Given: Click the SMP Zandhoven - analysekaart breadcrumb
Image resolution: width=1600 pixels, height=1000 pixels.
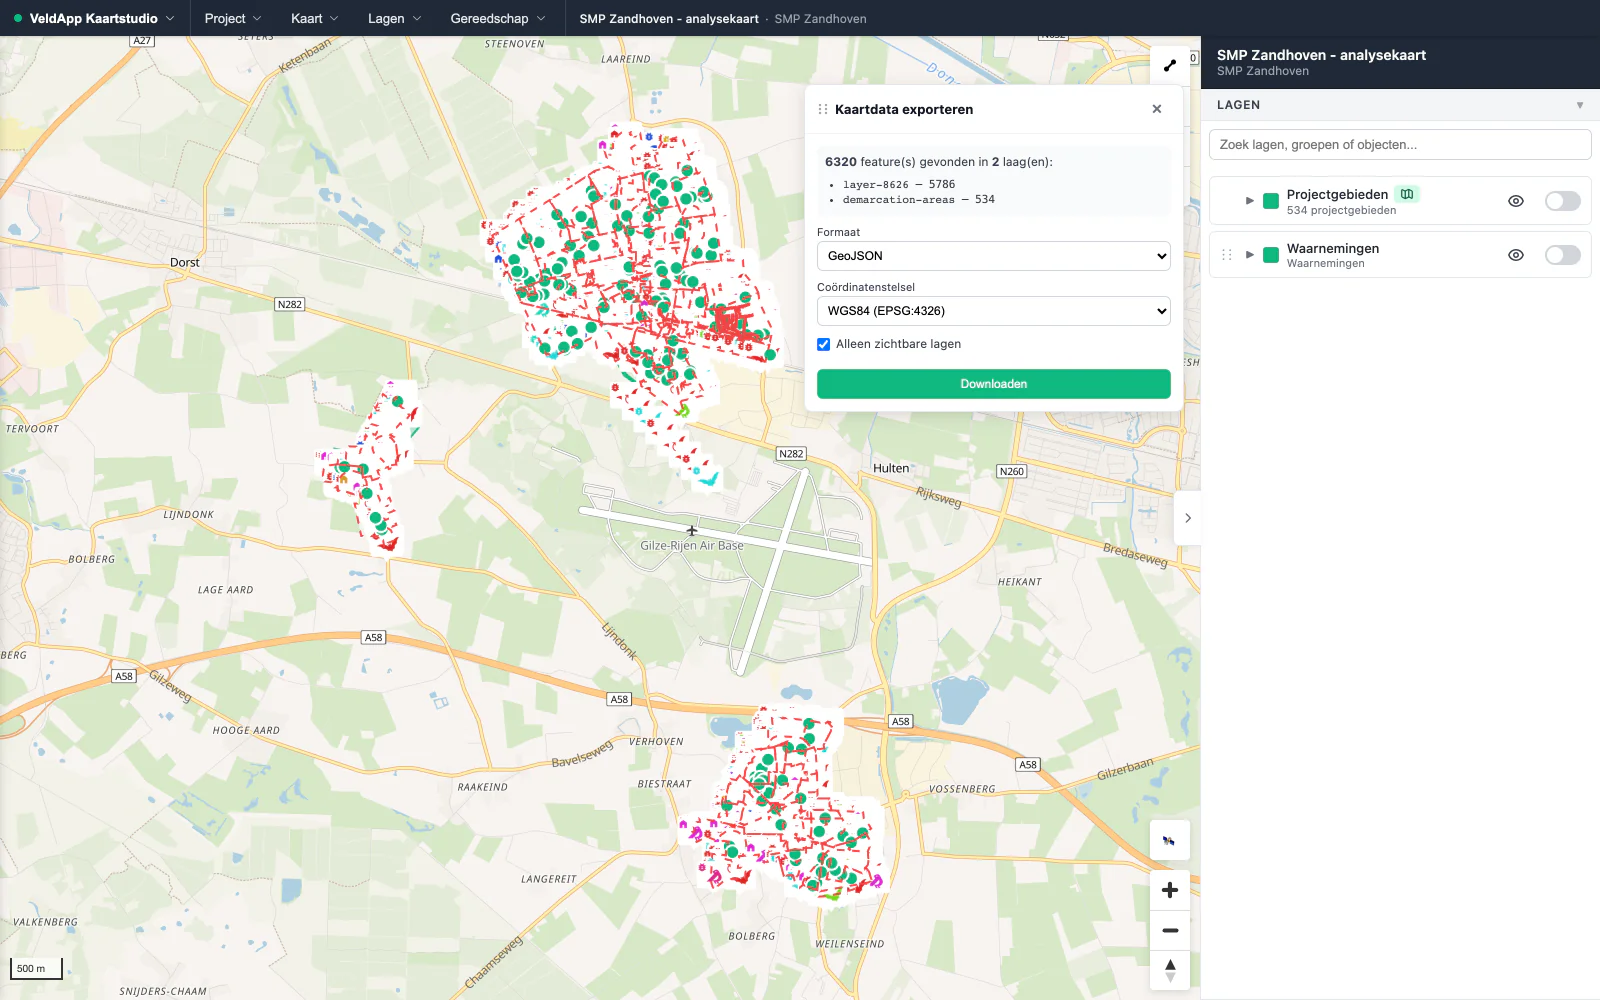Looking at the screenshot, I should [x=669, y=19].
